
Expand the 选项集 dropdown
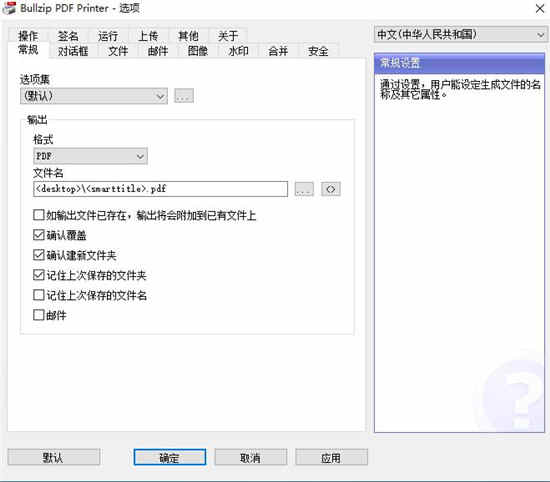[x=94, y=96]
